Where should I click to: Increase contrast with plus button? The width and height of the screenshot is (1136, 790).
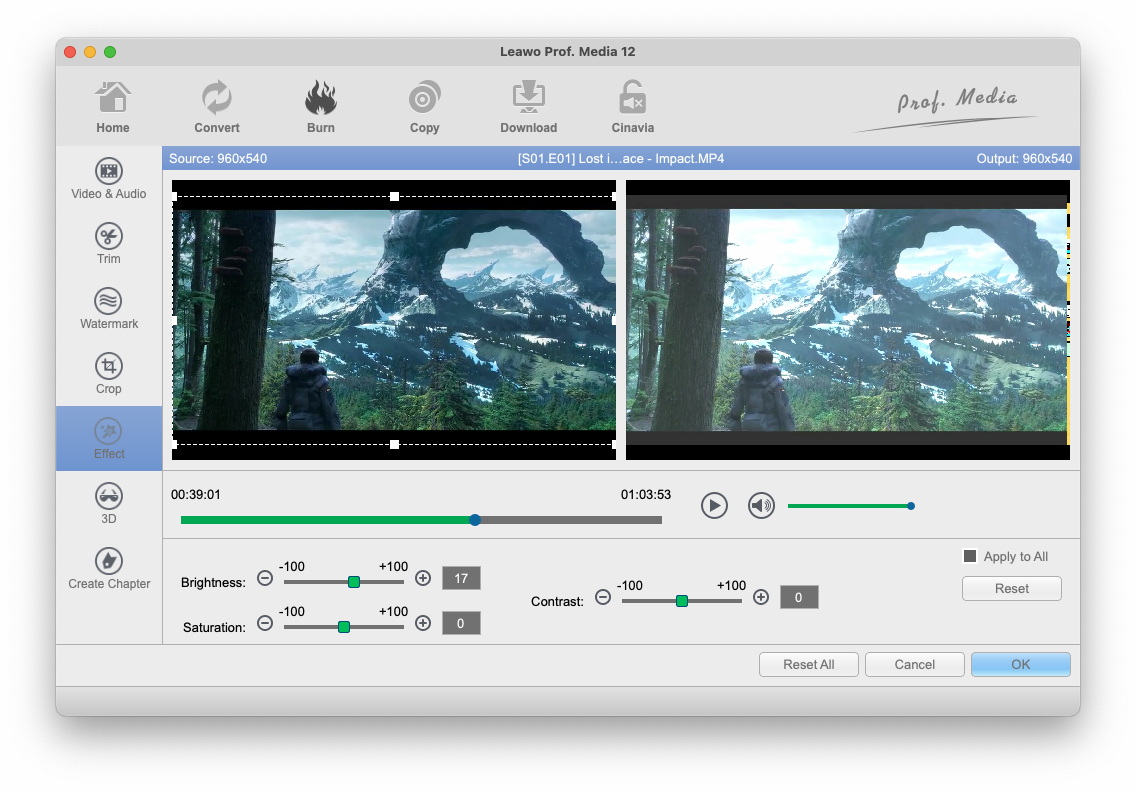click(761, 597)
